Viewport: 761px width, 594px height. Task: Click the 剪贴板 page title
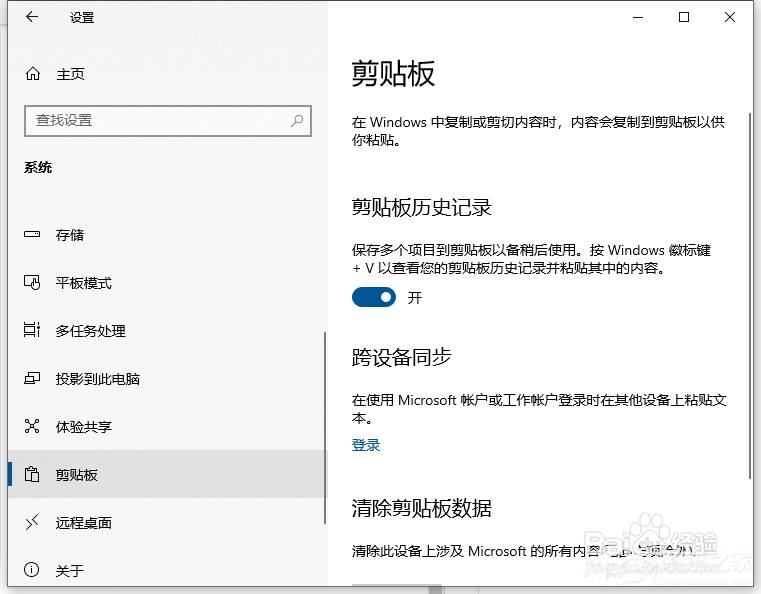(x=393, y=73)
